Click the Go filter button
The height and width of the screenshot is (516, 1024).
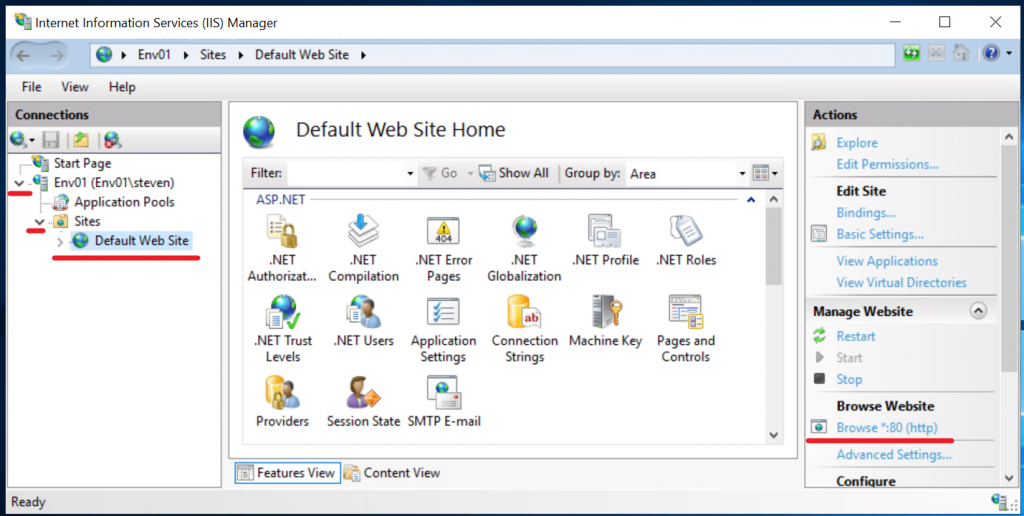click(x=440, y=173)
